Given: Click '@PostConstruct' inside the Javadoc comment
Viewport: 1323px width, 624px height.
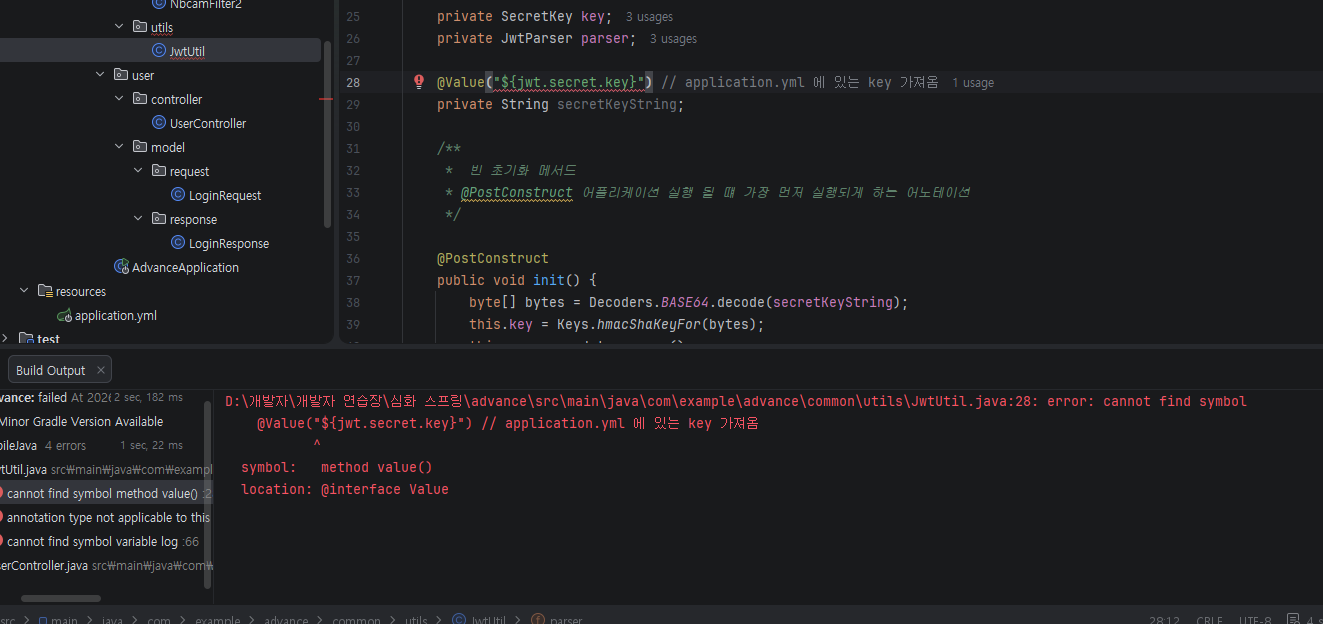Looking at the screenshot, I should [517, 192].
